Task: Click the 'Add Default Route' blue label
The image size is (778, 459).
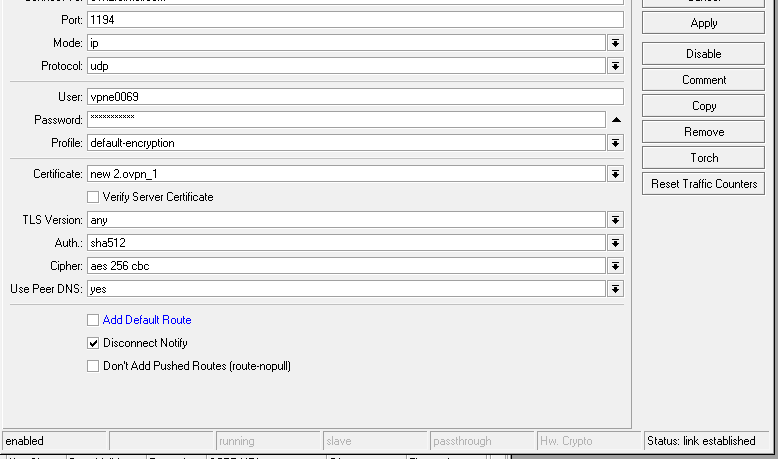Action: coord(147,320)
